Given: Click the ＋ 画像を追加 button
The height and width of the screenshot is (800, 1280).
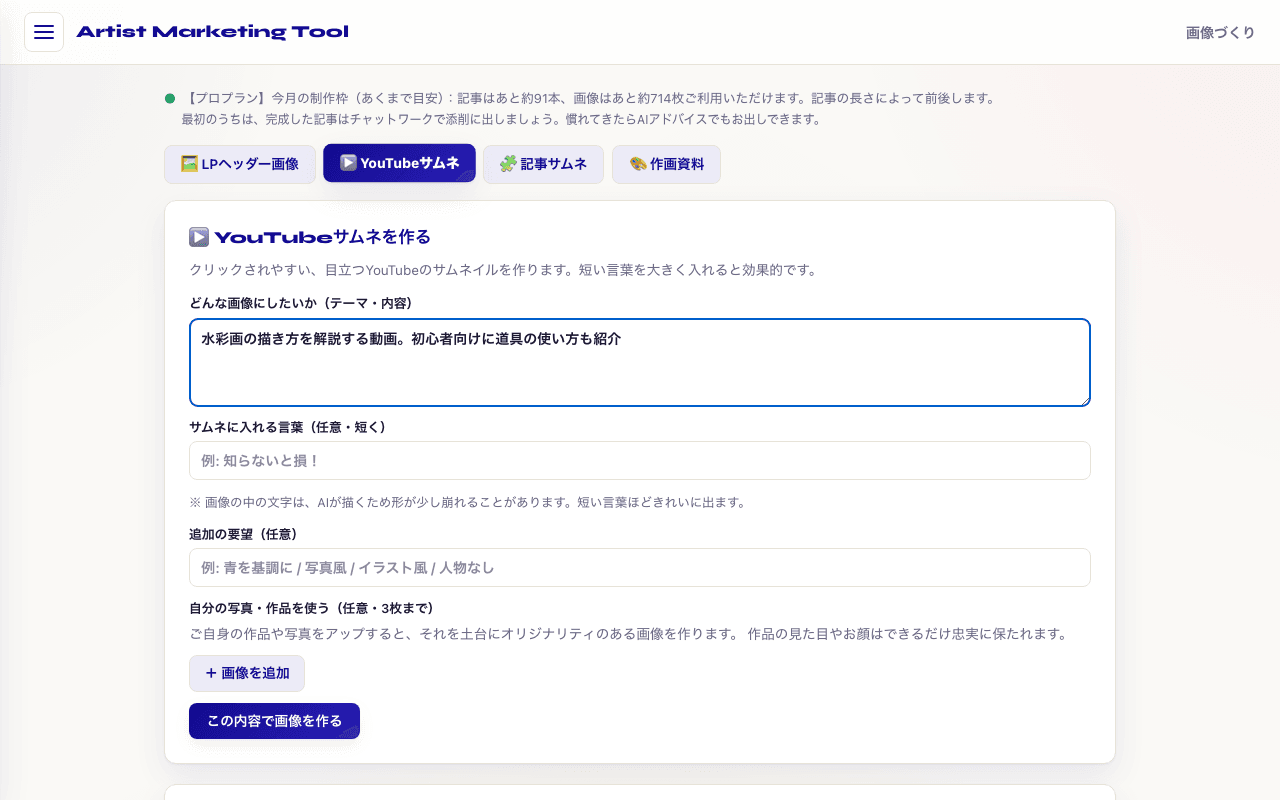Looking at the screenshot, I should pyautogui.click(x=247, y=673).
